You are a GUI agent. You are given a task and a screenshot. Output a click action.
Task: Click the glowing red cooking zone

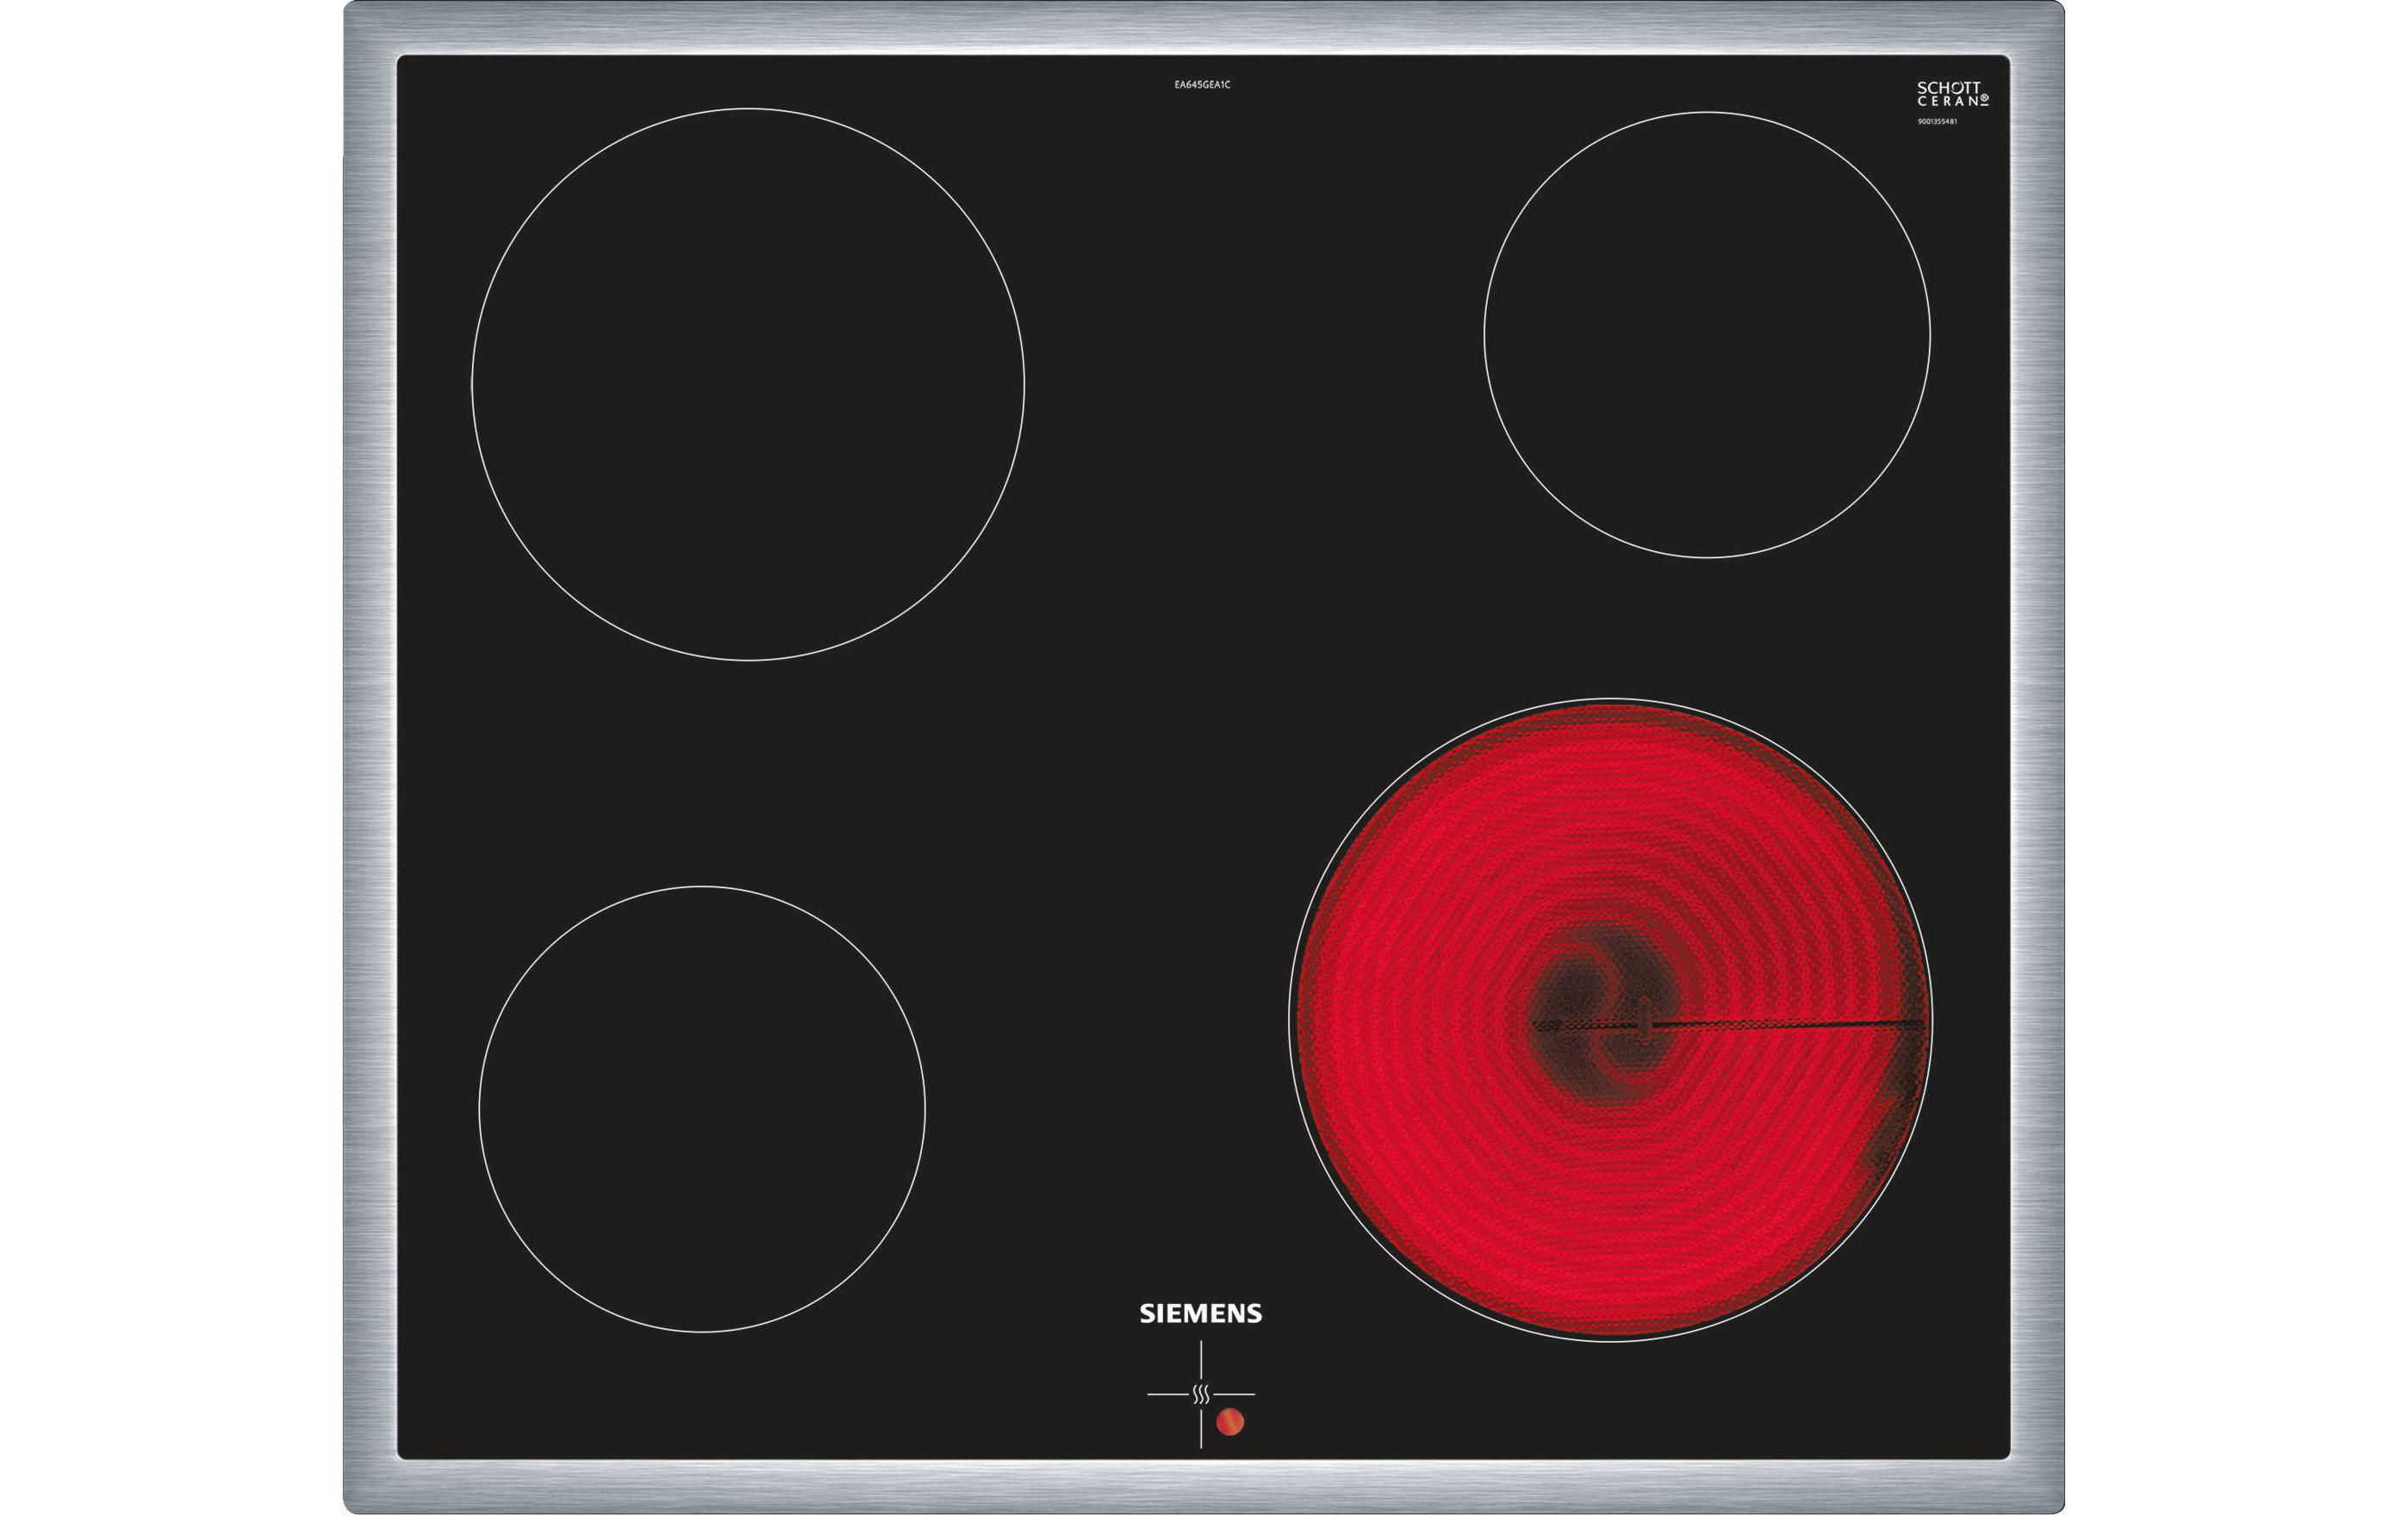[1610, 1180]
